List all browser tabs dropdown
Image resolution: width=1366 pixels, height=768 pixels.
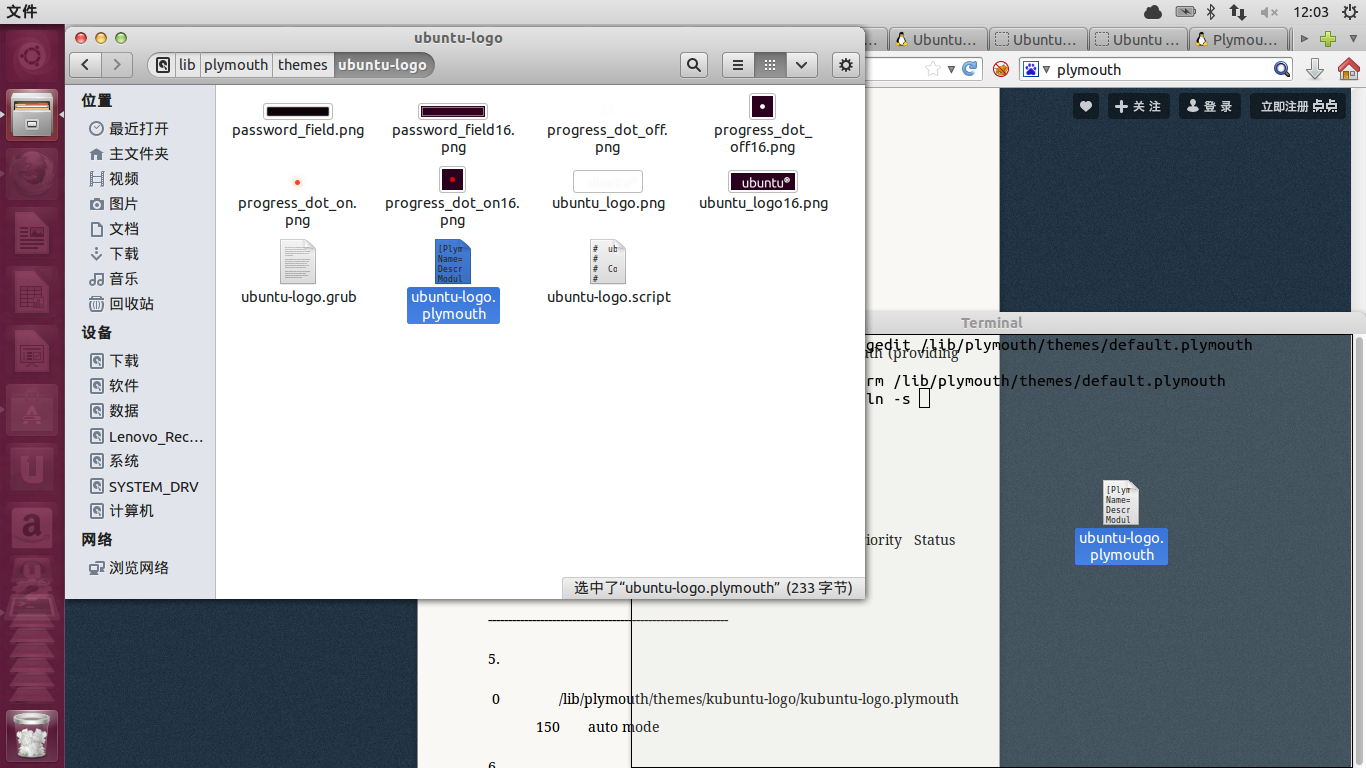[x=1352, y=39]
